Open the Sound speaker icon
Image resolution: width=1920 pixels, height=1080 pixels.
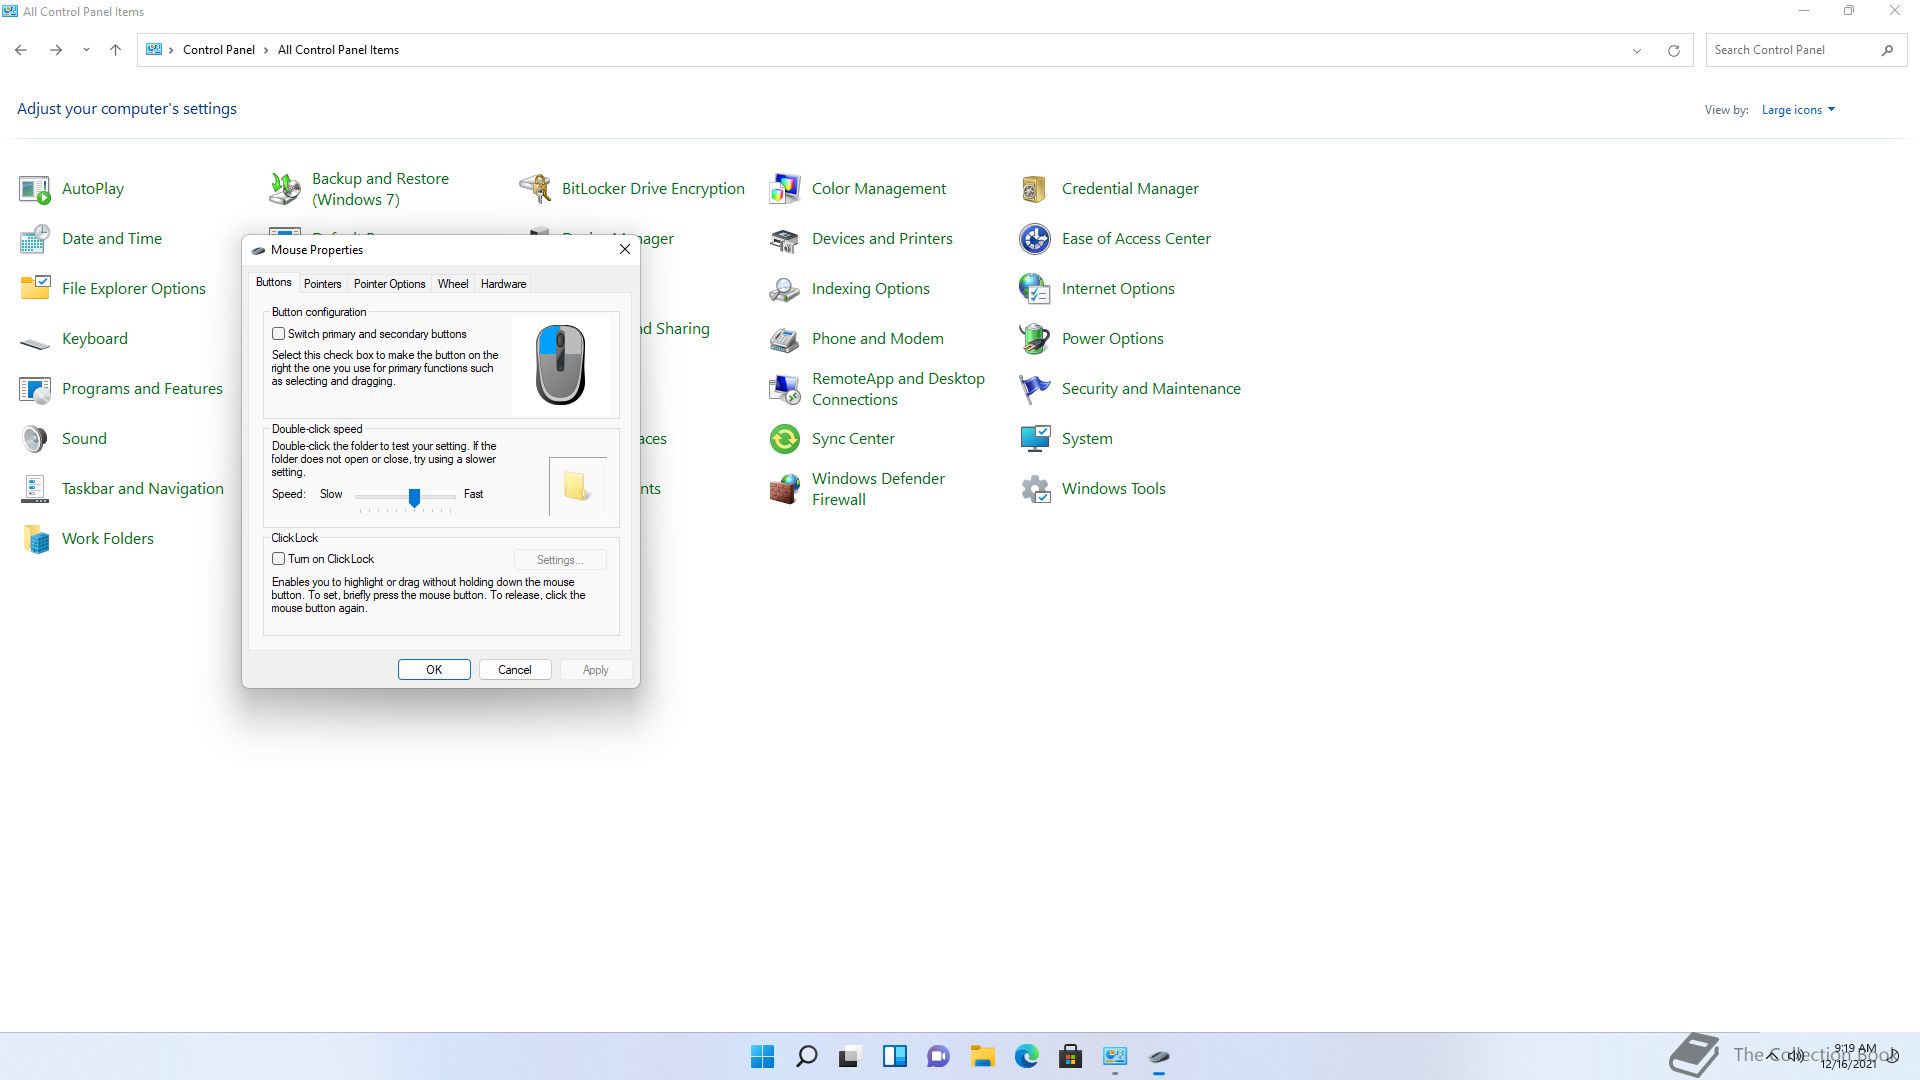point(35,439)
